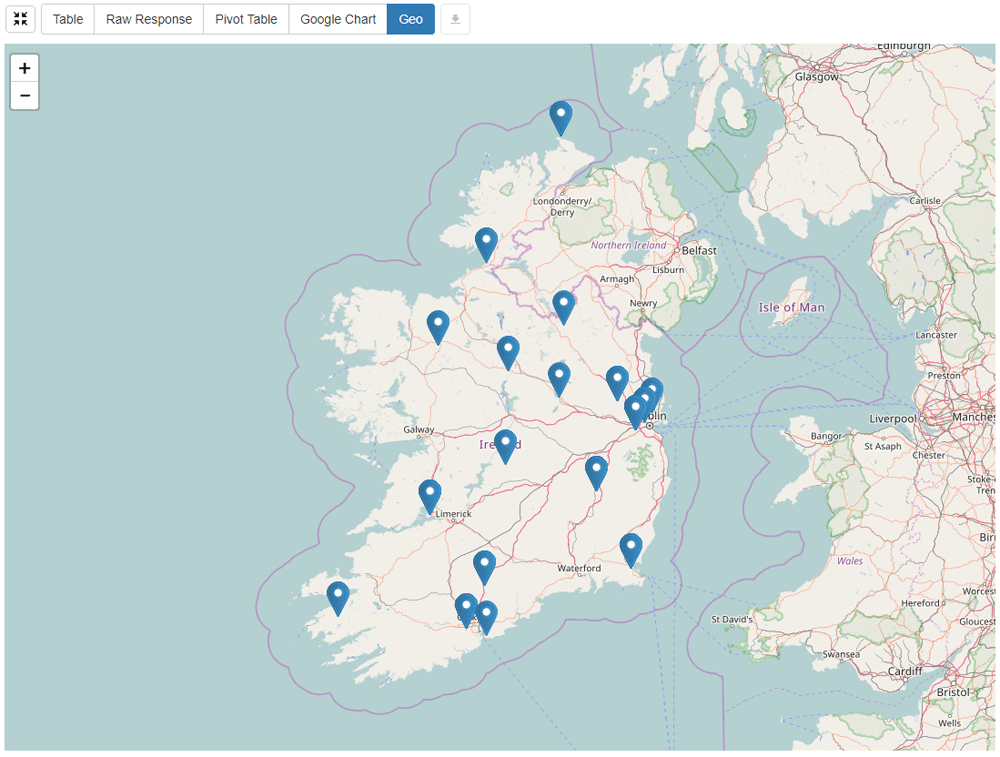Click the Cardiff city label
Screen dimensions: 1000x757
905,671
